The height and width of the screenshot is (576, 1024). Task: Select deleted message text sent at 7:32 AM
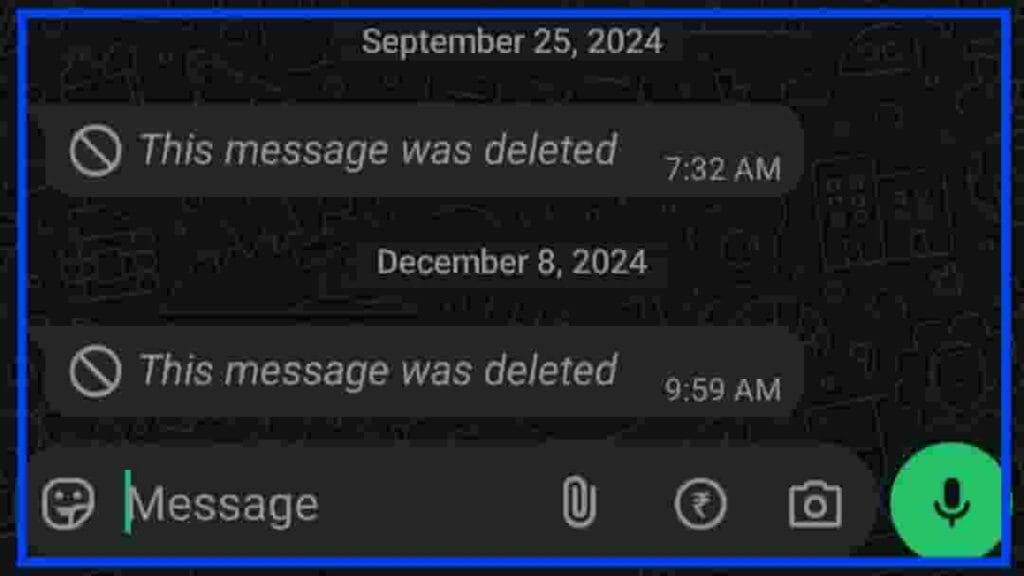[x=378, y=150]
